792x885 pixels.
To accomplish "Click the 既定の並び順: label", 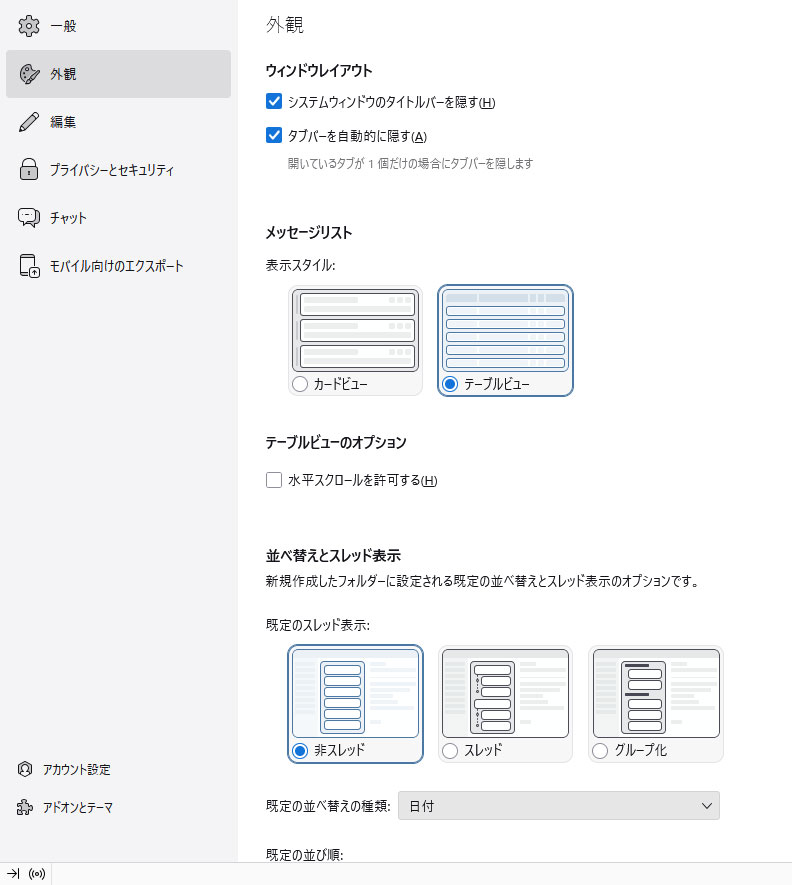I will coord(305,855).
